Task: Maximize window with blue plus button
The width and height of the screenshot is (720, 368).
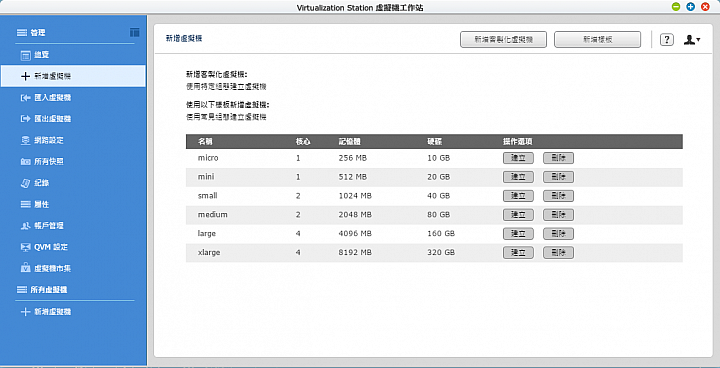Action: 691,6
